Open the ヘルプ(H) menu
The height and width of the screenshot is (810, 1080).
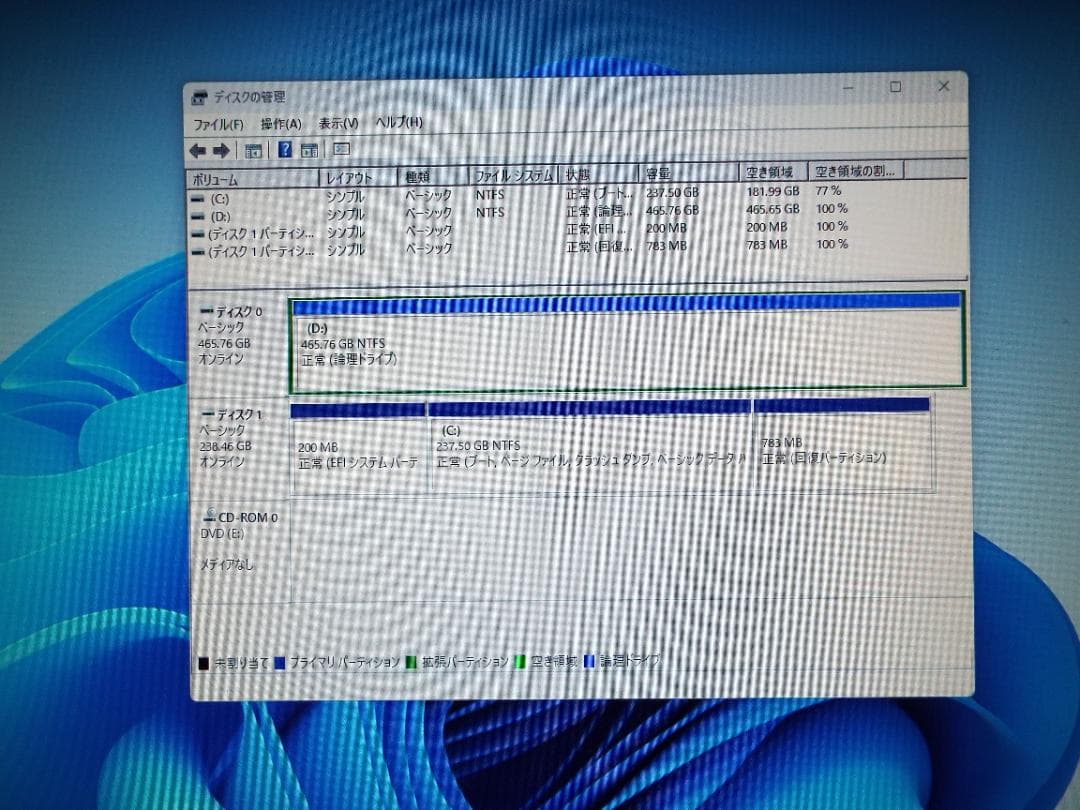(x=397, y=122)
